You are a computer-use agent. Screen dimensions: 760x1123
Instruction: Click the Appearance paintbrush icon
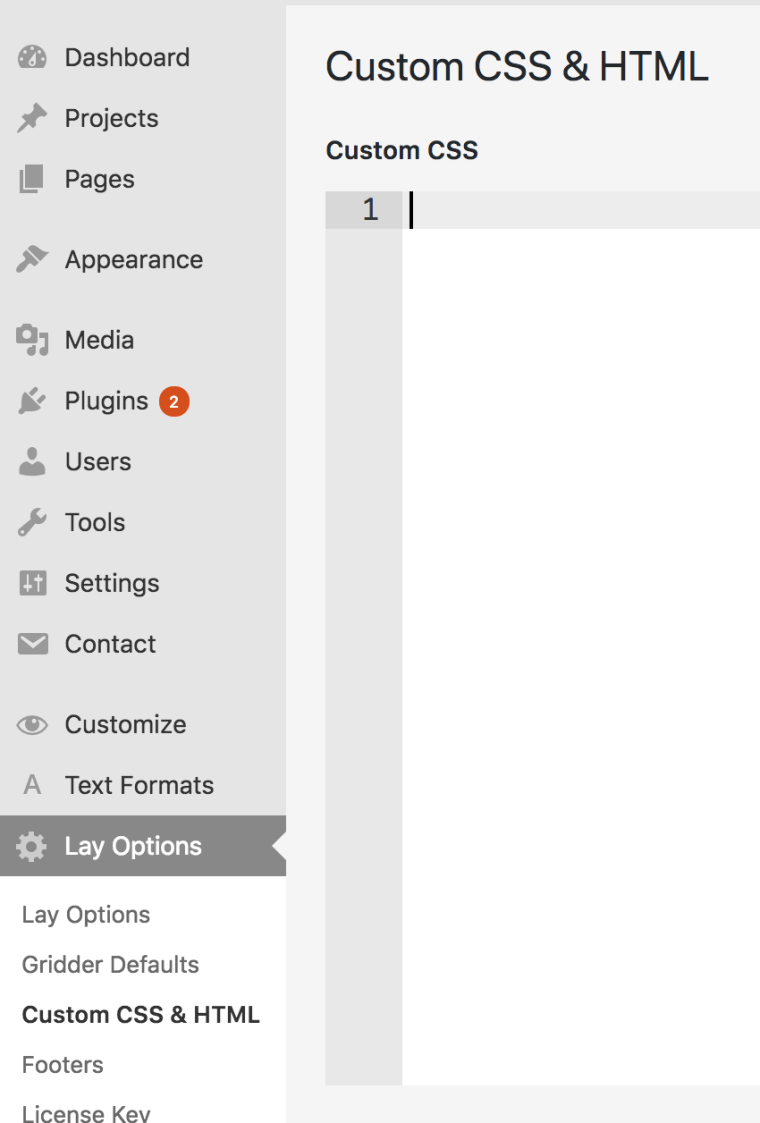pyautogui.click(x=32, y=260)
